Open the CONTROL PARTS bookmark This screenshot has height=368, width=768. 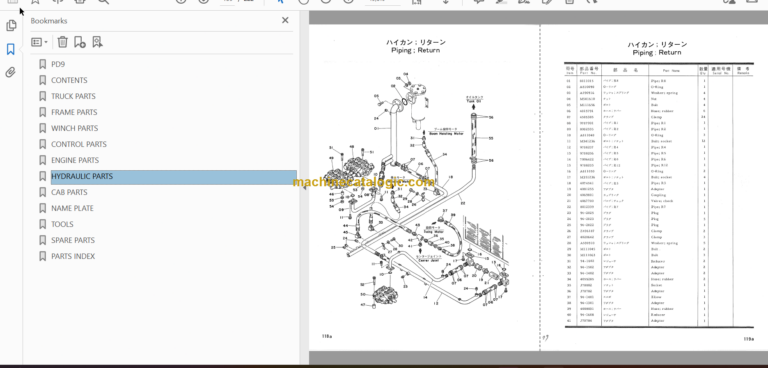click(x=79, y=144)
